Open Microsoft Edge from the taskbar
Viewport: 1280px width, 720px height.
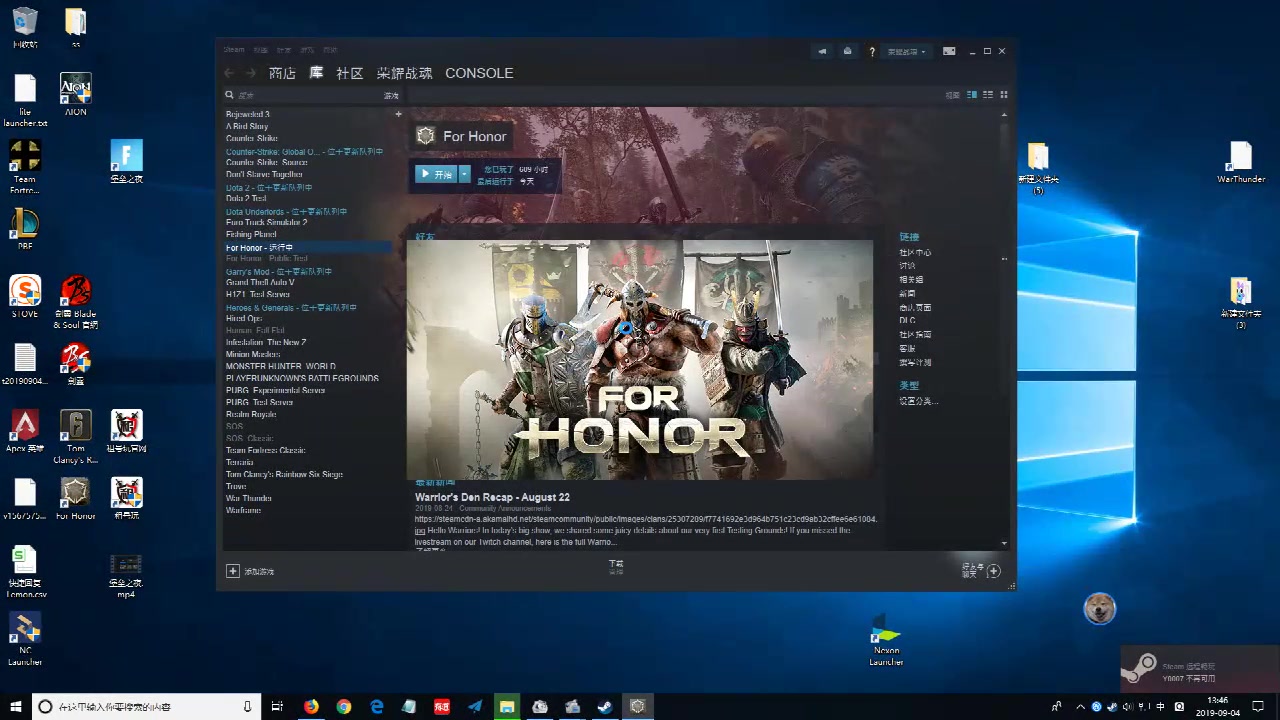point(377,706)
